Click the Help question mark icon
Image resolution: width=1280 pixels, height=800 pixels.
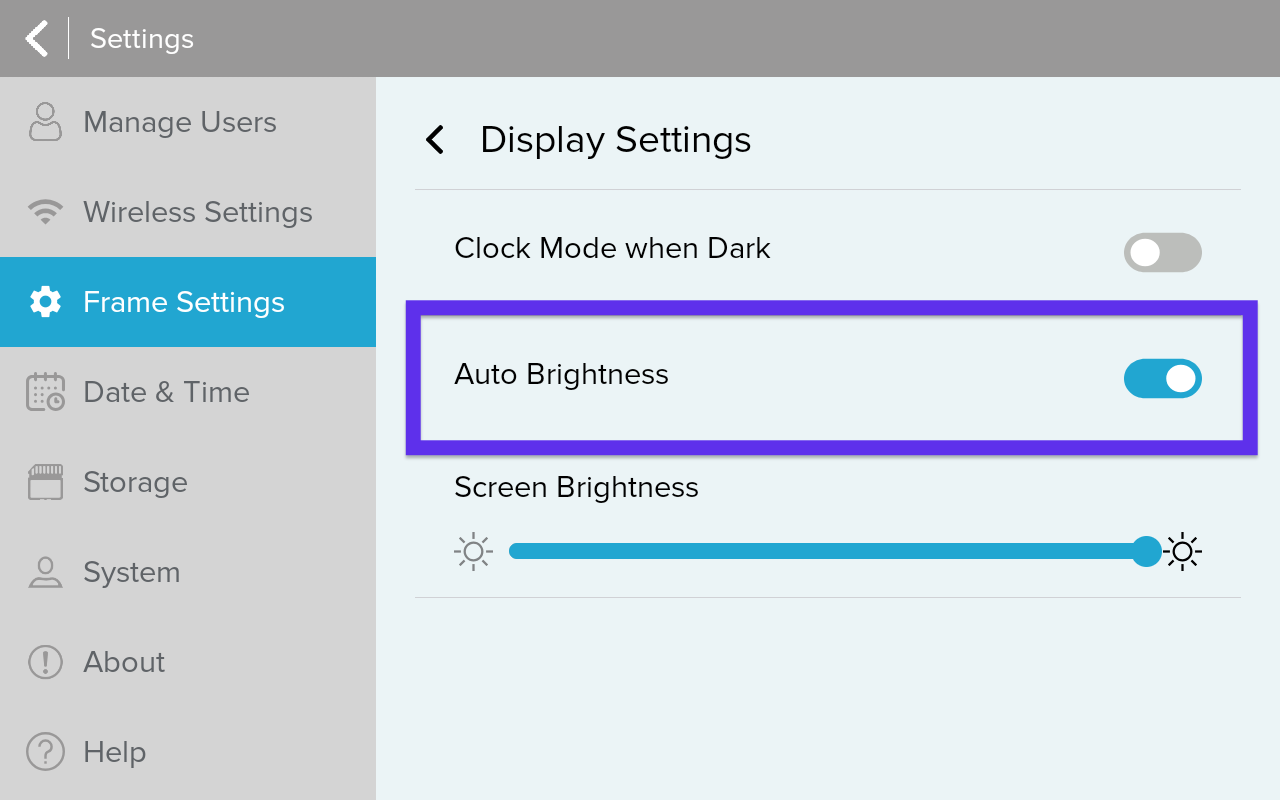pyautogui.click(x=45, y=752)
